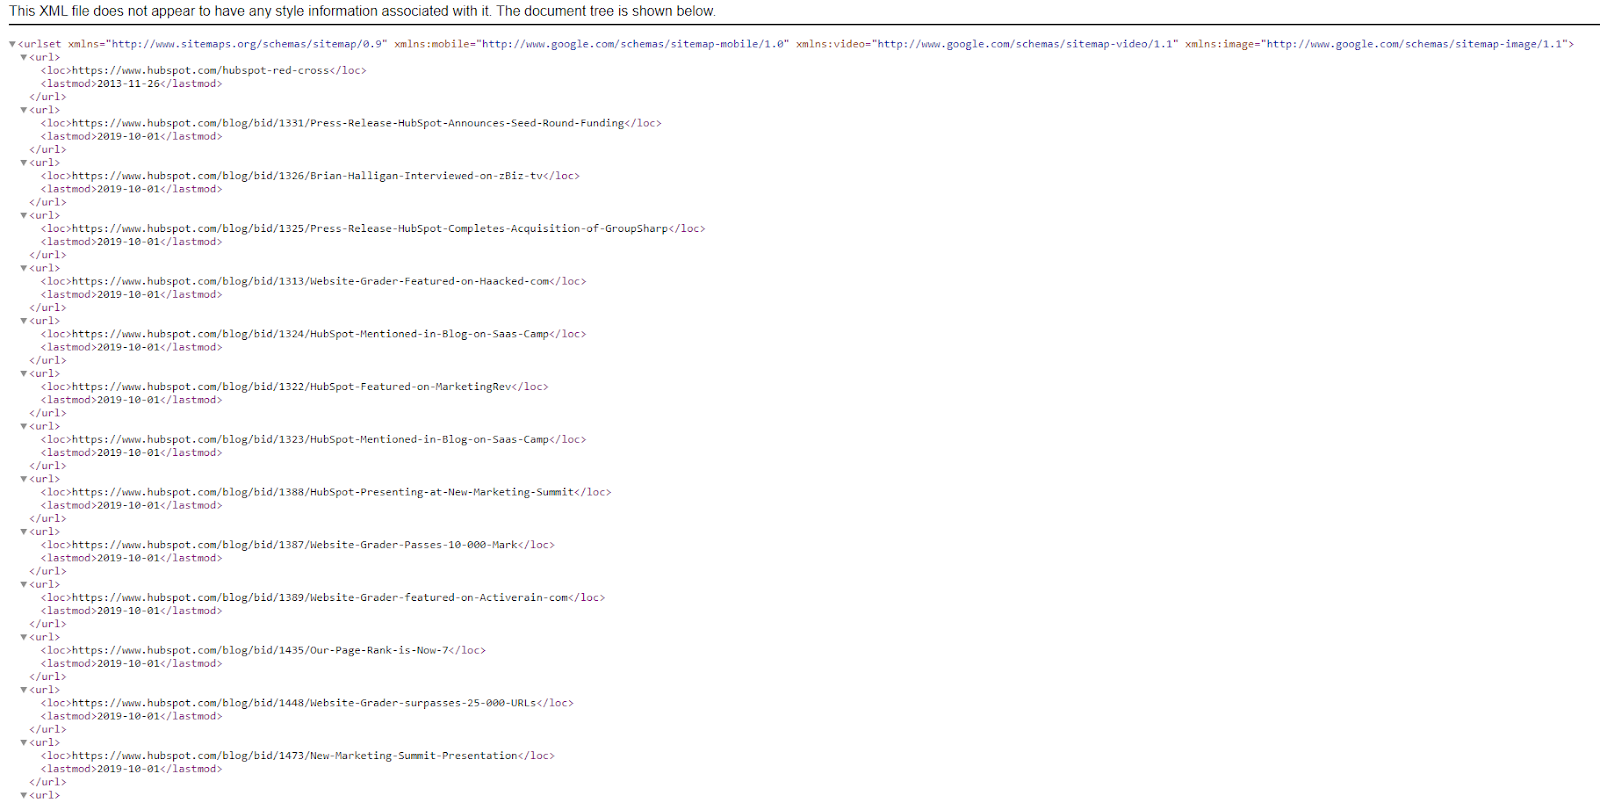
Task: Collapse url node for bid/1326 Brian-Halligan interview
Action: point(24,162)
